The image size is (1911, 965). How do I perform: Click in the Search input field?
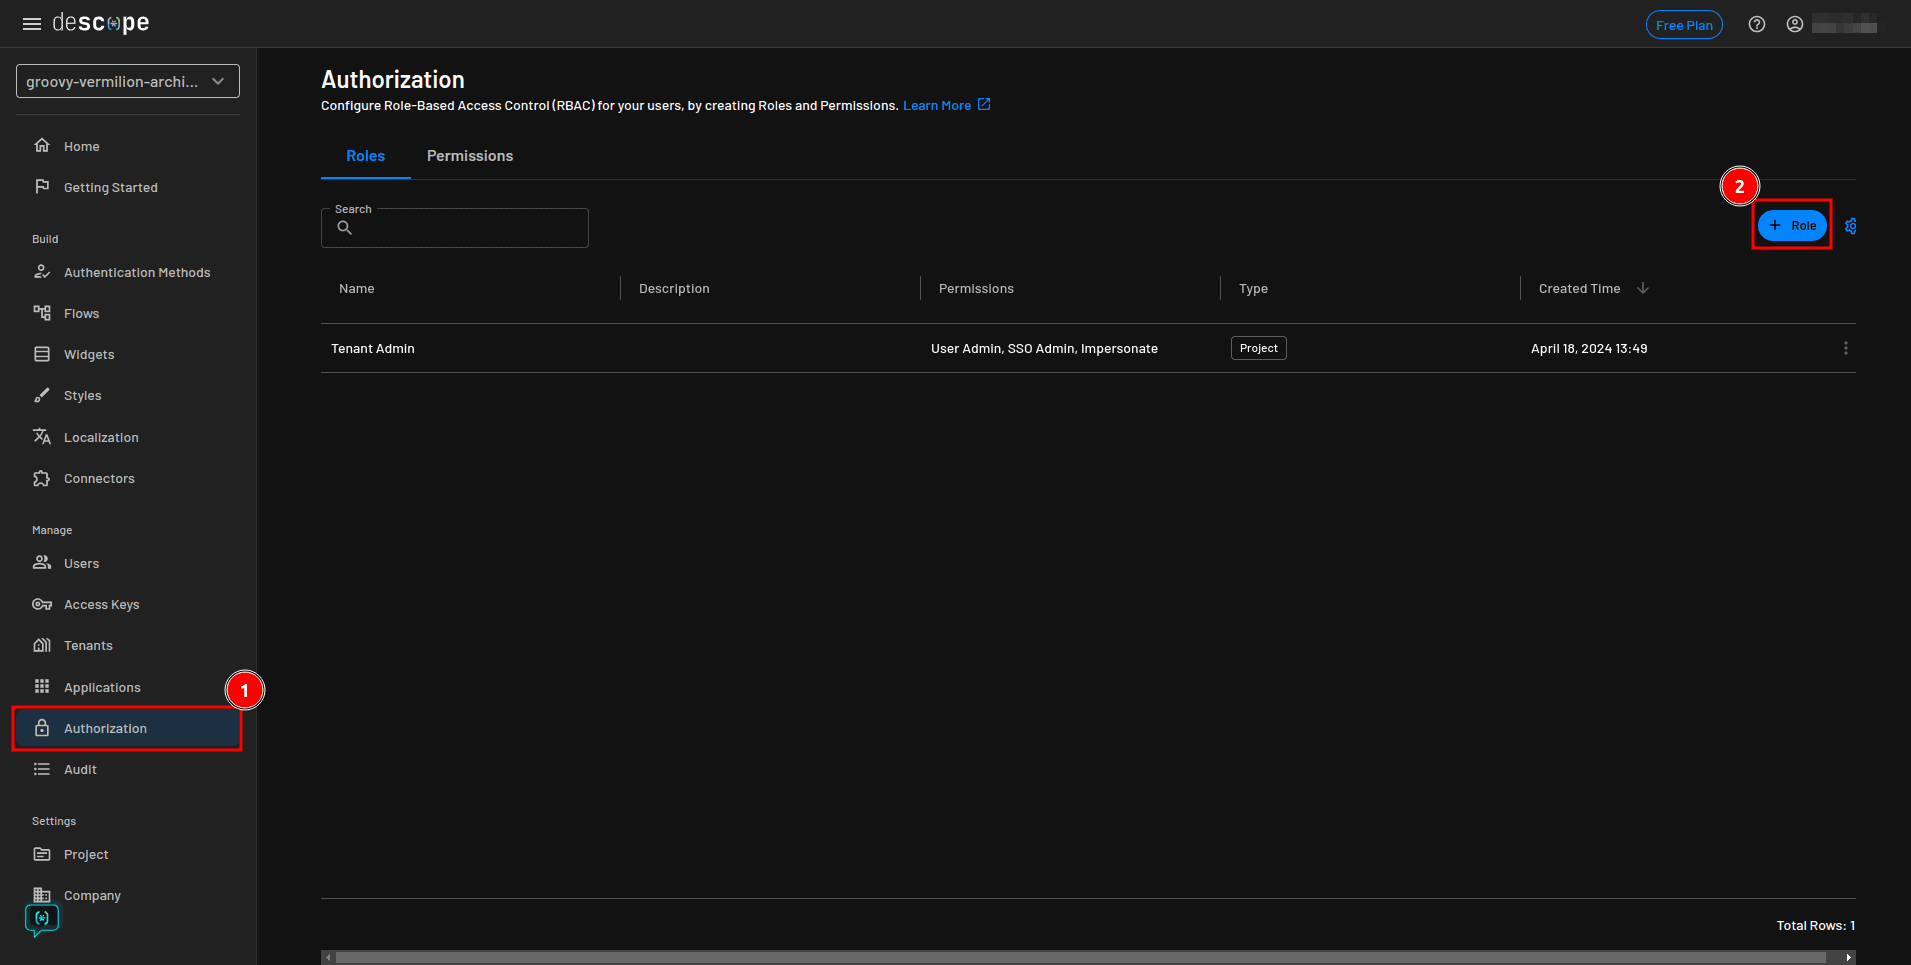(470, 229)
